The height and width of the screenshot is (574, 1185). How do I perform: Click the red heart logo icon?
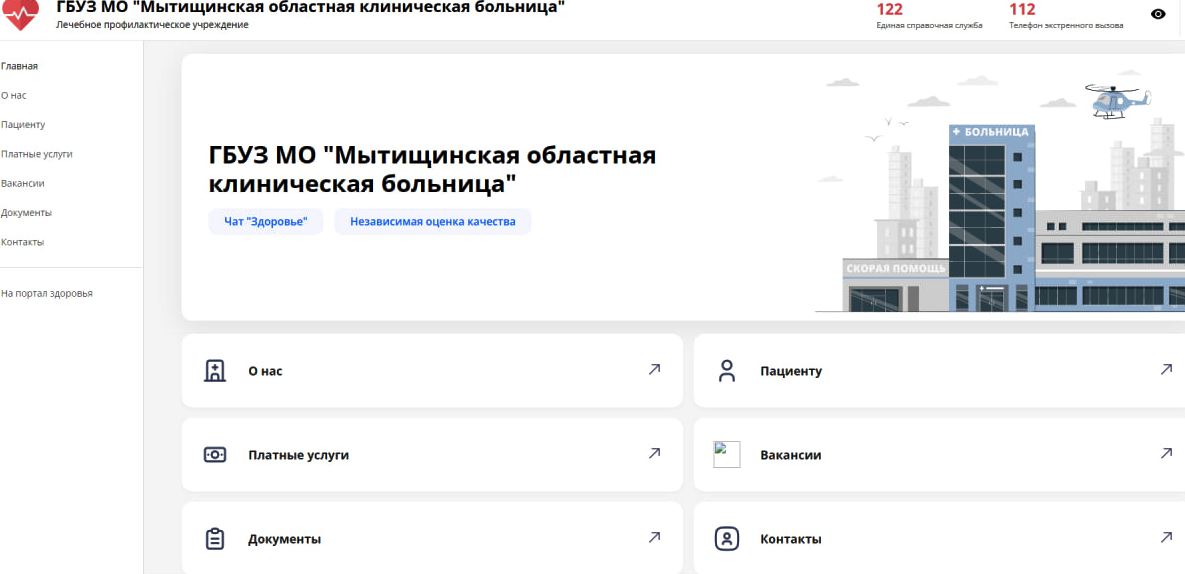(x=23, y=14)
